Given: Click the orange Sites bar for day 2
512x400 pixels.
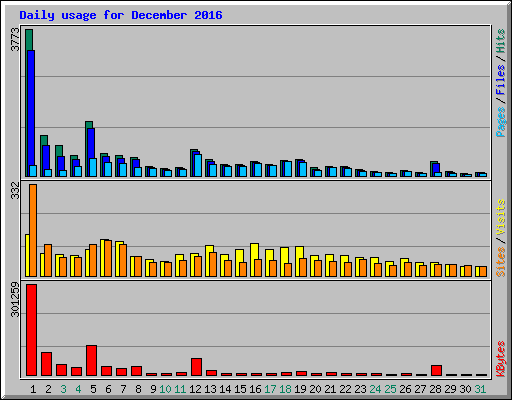Looking at the screenshot, I should (x=48, y=260).
